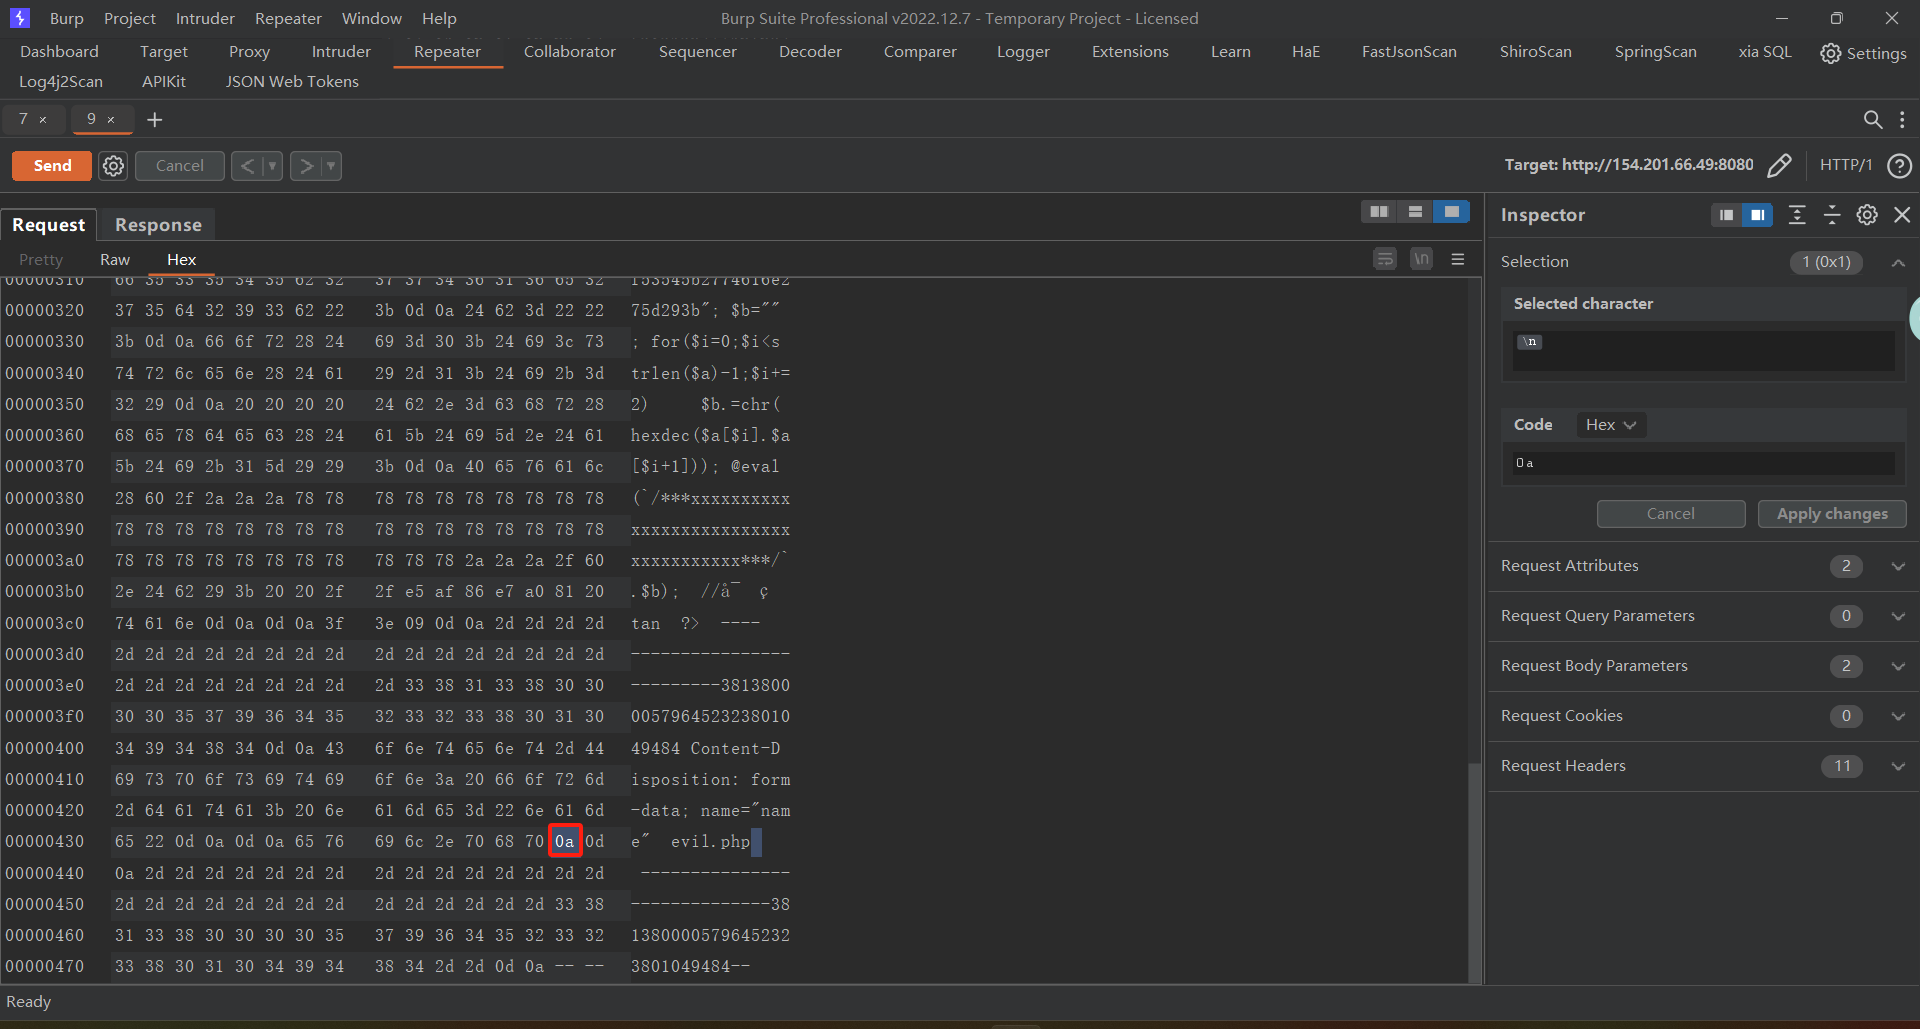Image resolution: width=1920 pixels, height=1029 pixels.
Task: Open request send options gear
Action: (114, 166)
